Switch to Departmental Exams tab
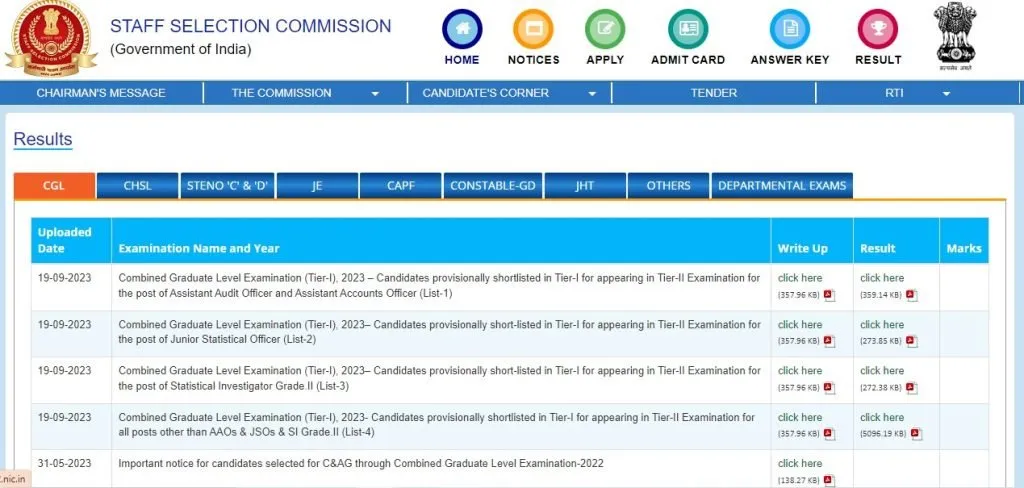This screenshot has width=1024, height=488. [782, 186]
